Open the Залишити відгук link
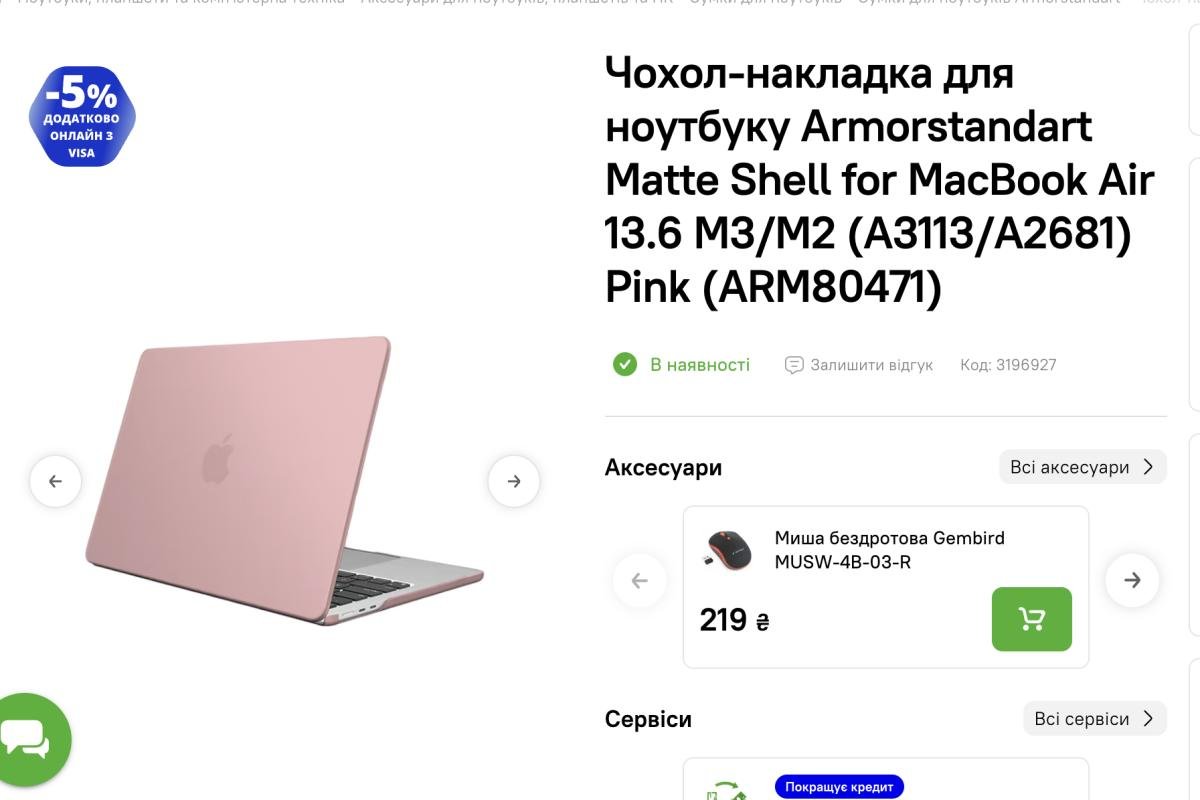The width and height of the screenshot is (1200, 800). point(871,365)
